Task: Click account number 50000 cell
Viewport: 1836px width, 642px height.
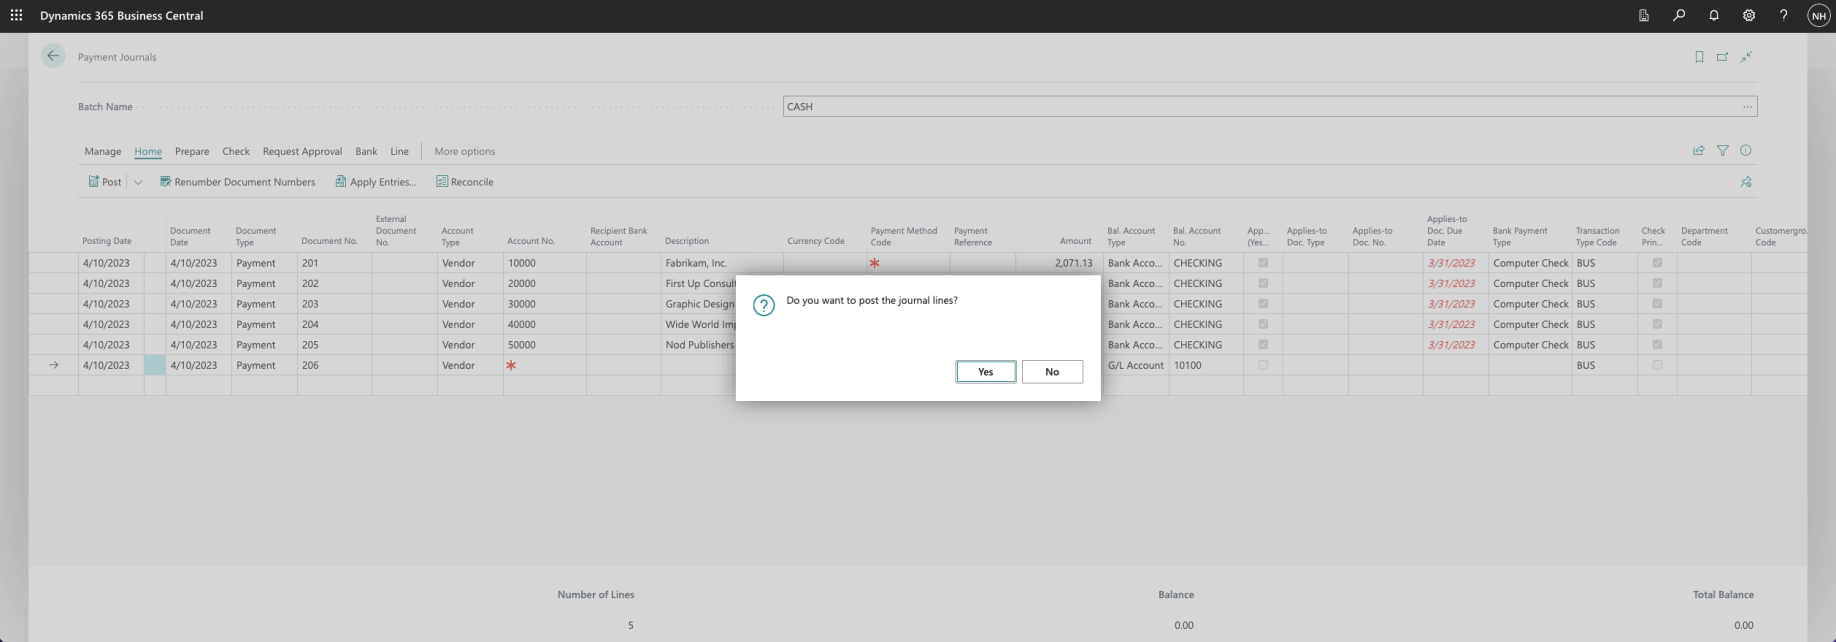Action: [x=544, y=345]
